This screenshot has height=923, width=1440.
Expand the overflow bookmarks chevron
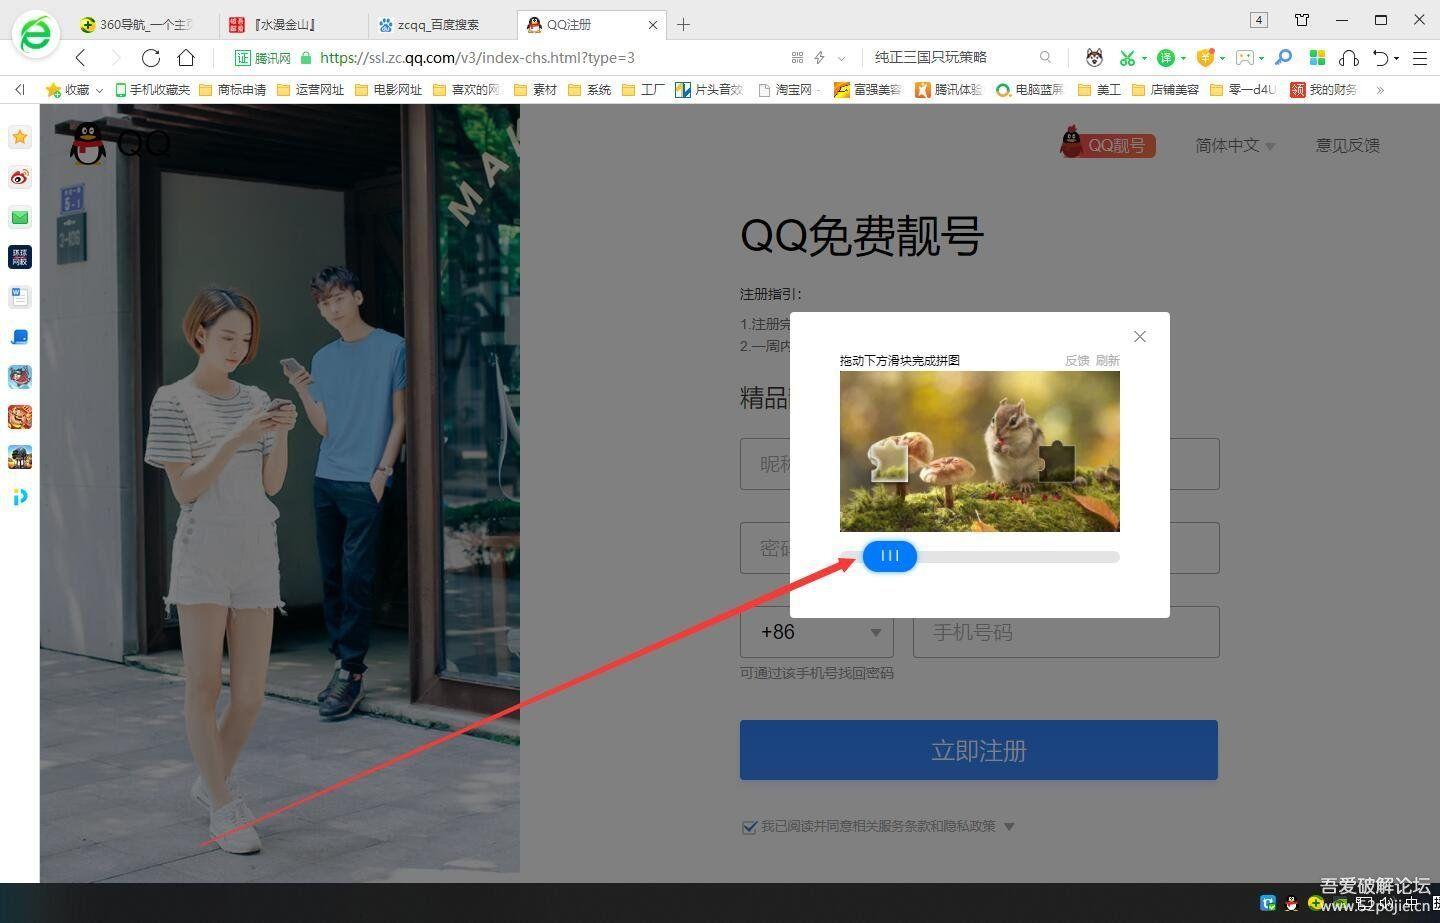coord(1380,90)
